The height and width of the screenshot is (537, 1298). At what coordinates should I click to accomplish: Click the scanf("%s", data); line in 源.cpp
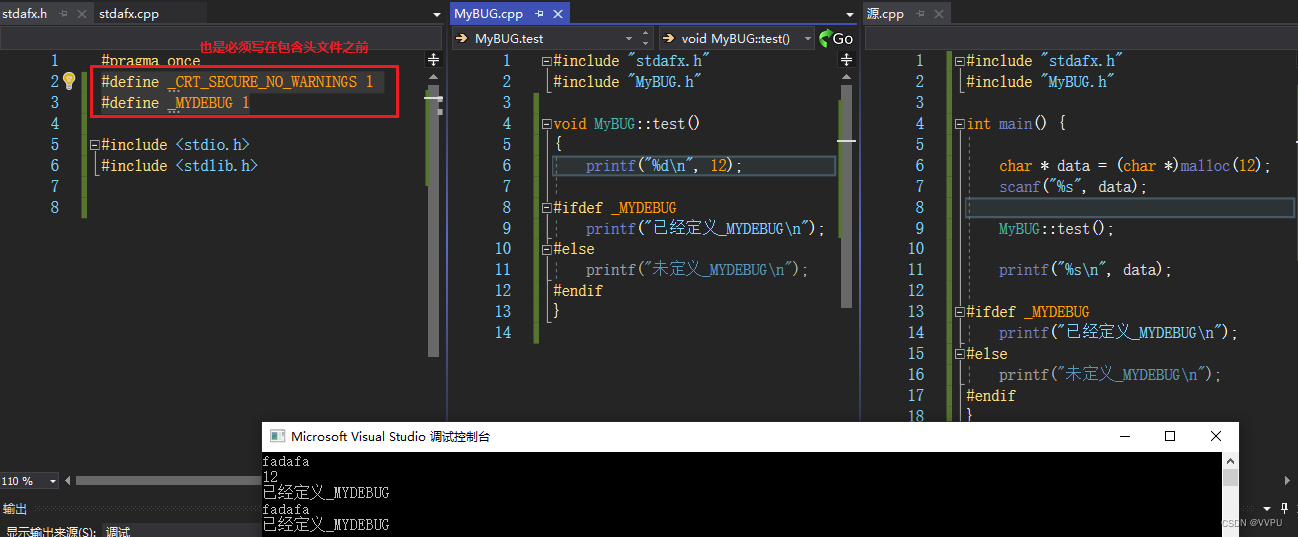tap(1073, 187)
